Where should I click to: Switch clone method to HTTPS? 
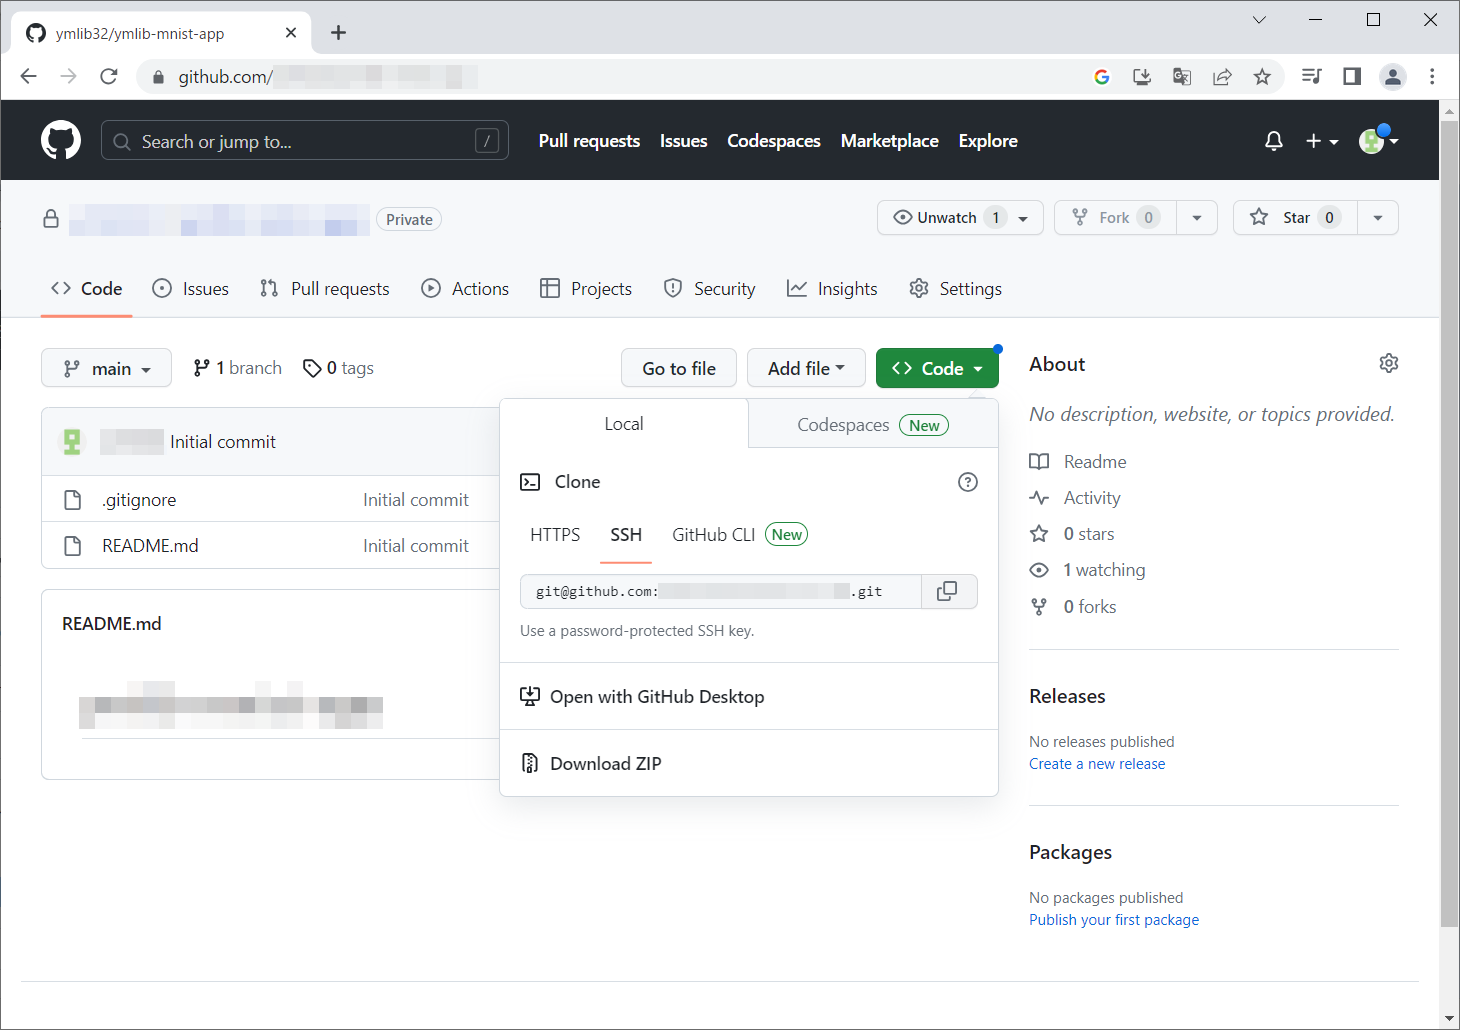pyautogui.click(x=555, y=535)
